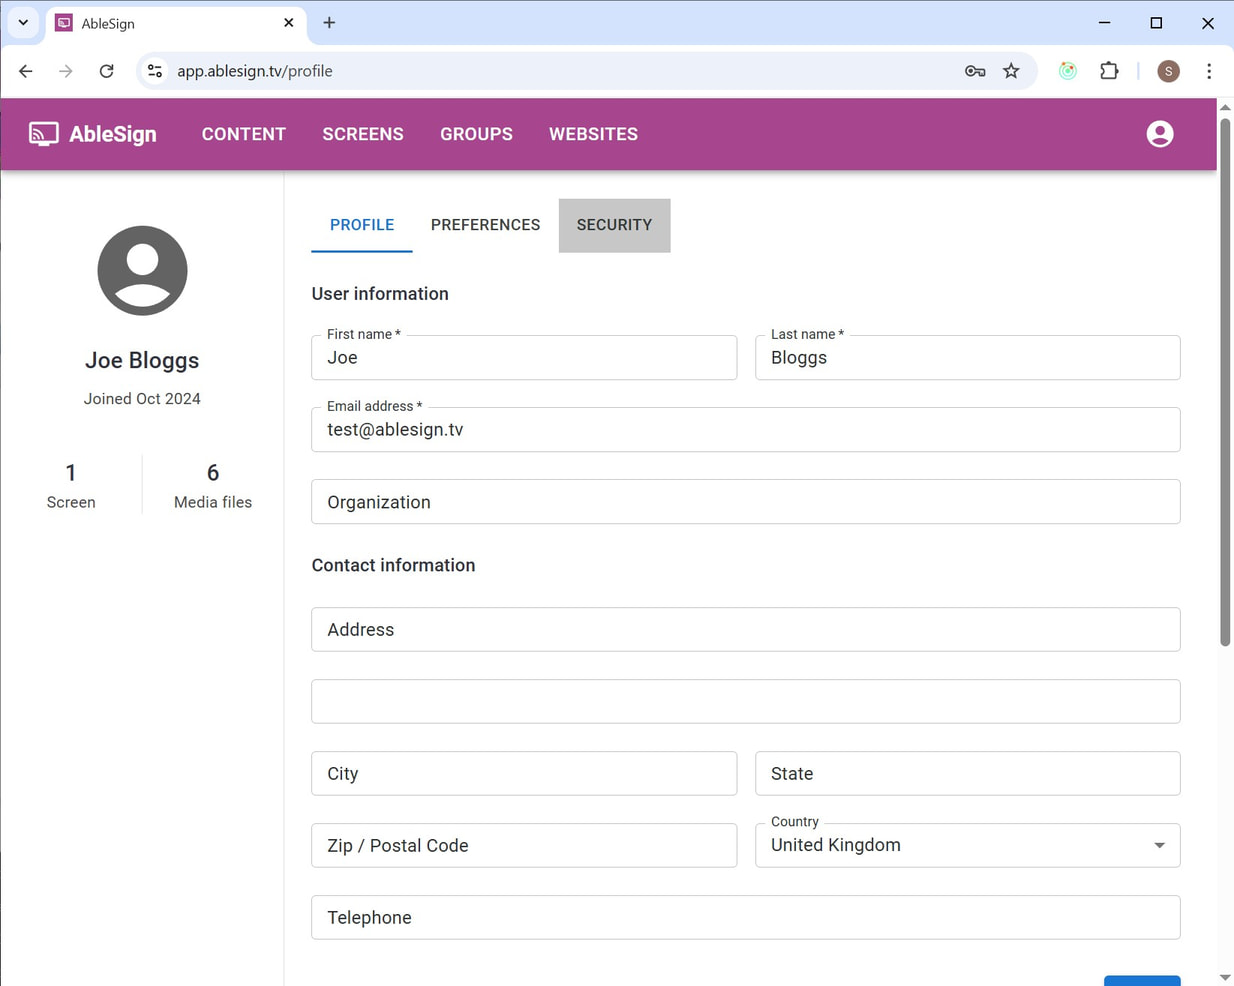Click the Organization input field
Image resolution: width=1234 pixels, height=986 pixels.
pos(745,502)
